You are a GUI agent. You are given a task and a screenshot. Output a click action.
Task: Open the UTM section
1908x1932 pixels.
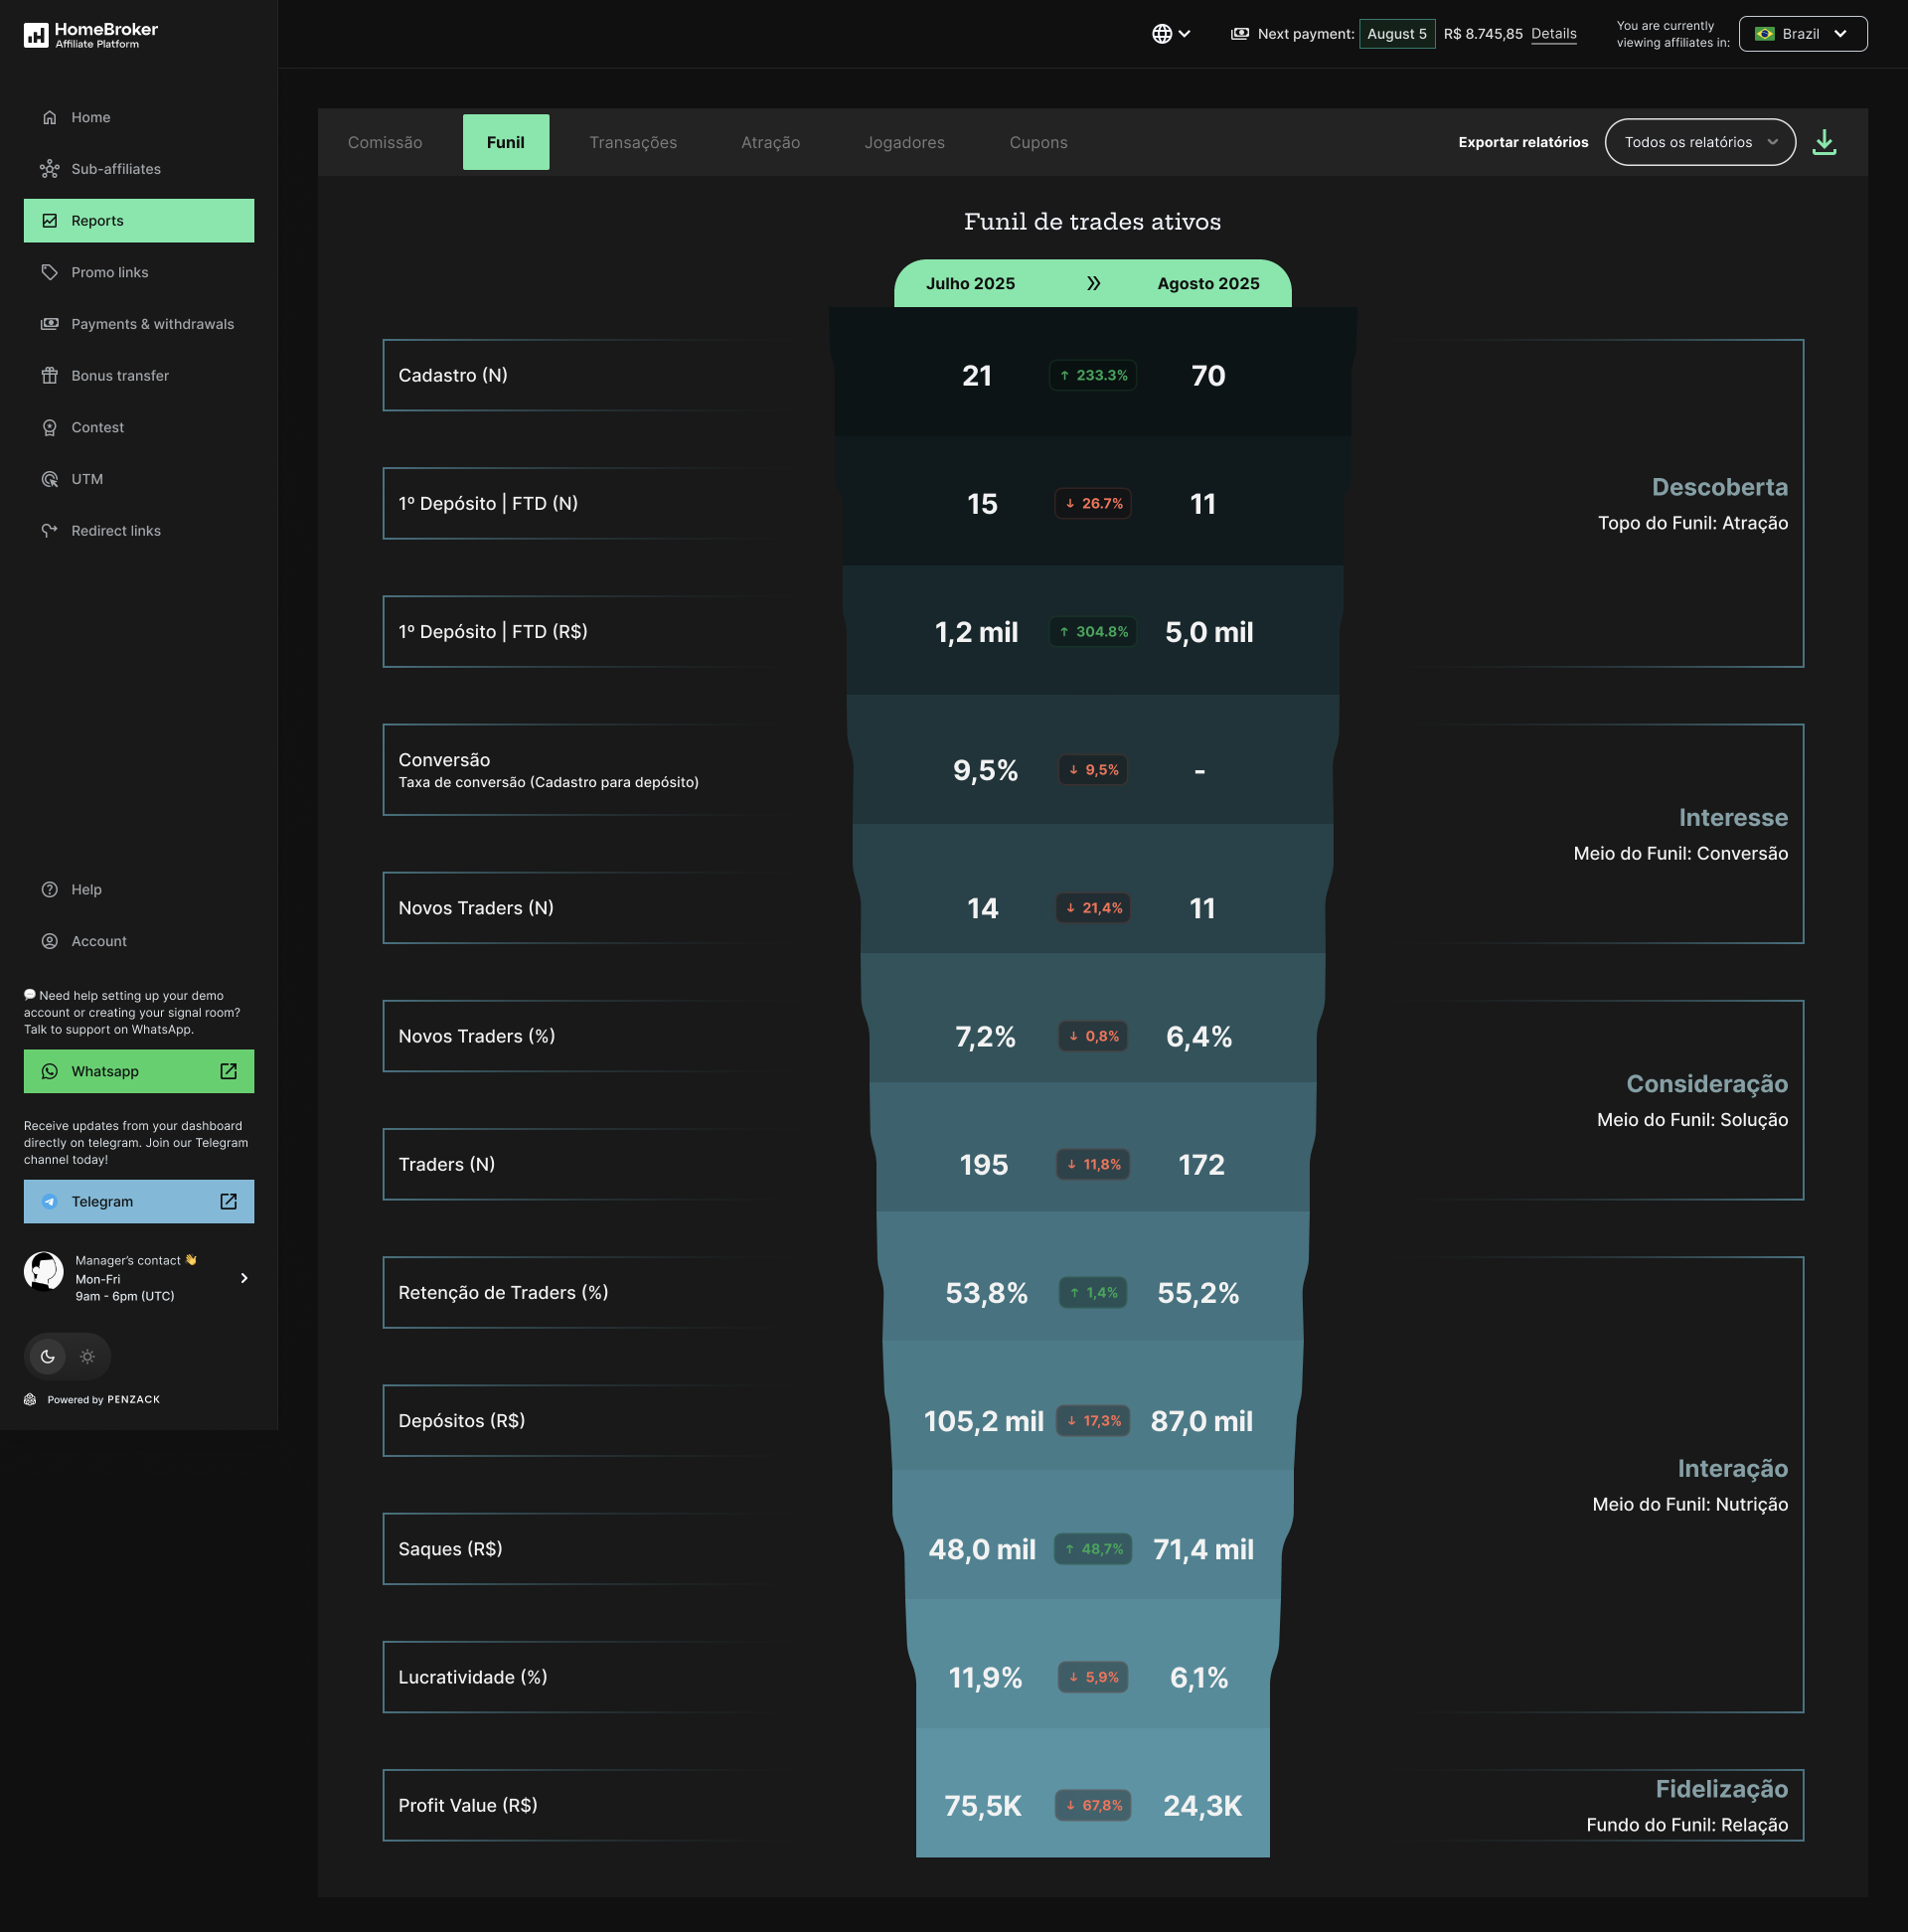(x=88, y=479)
